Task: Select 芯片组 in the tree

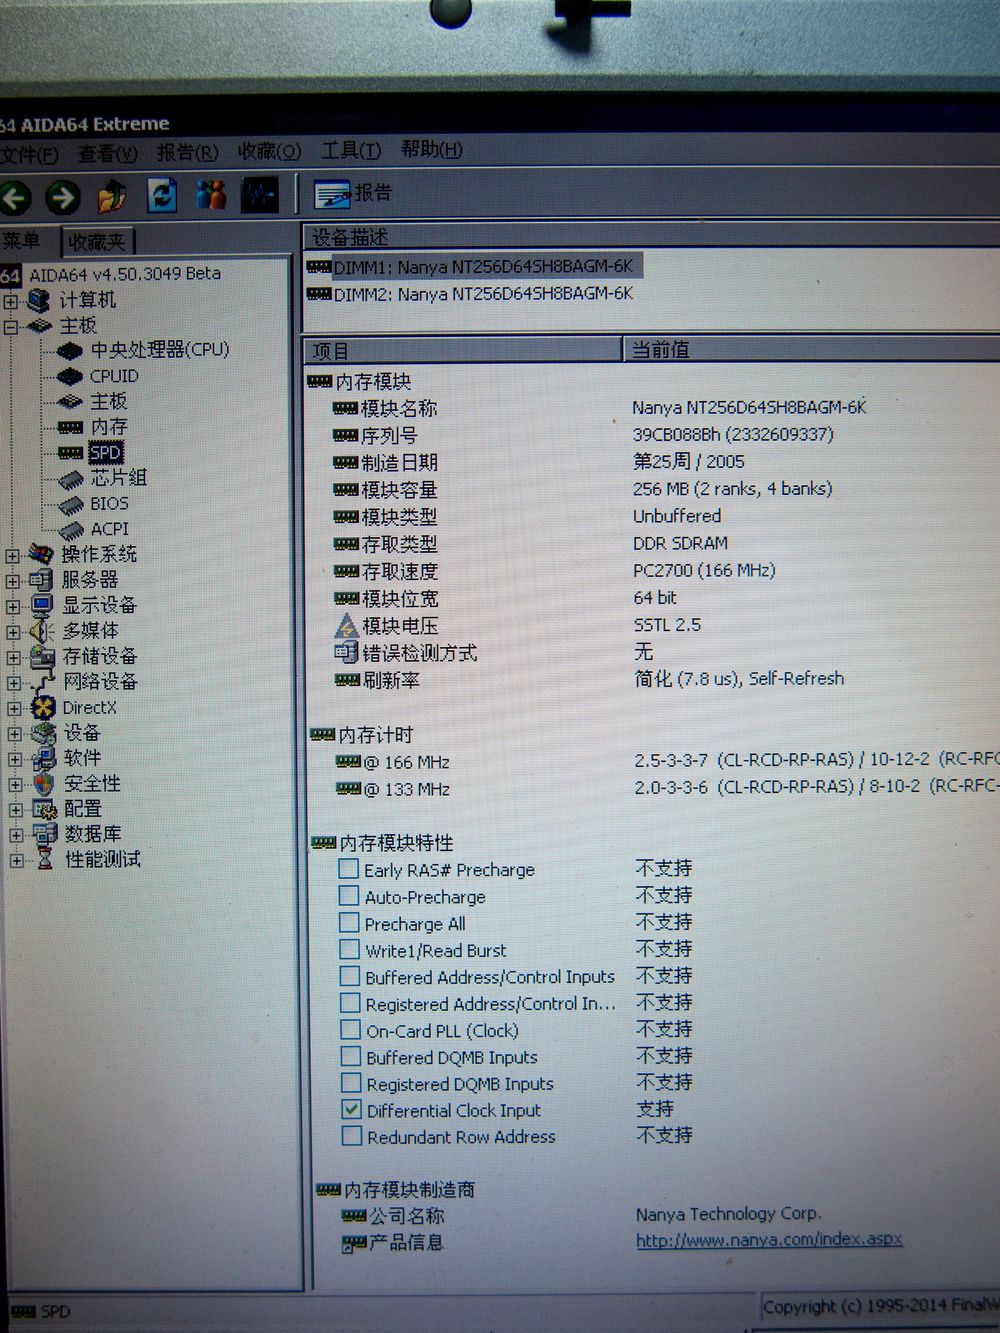Action: 119,478
